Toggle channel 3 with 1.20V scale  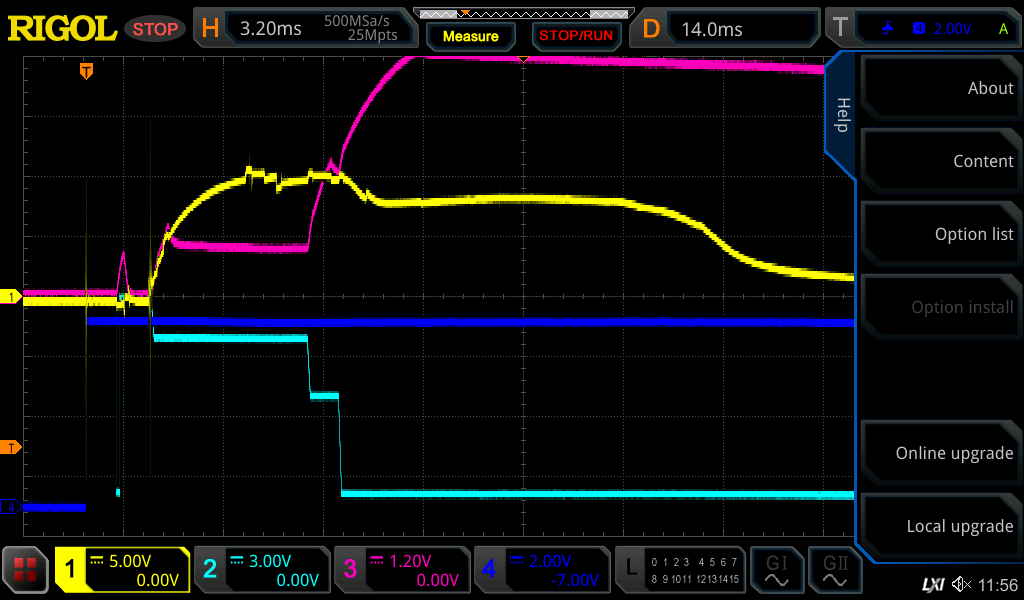click(x=401, y=570)
